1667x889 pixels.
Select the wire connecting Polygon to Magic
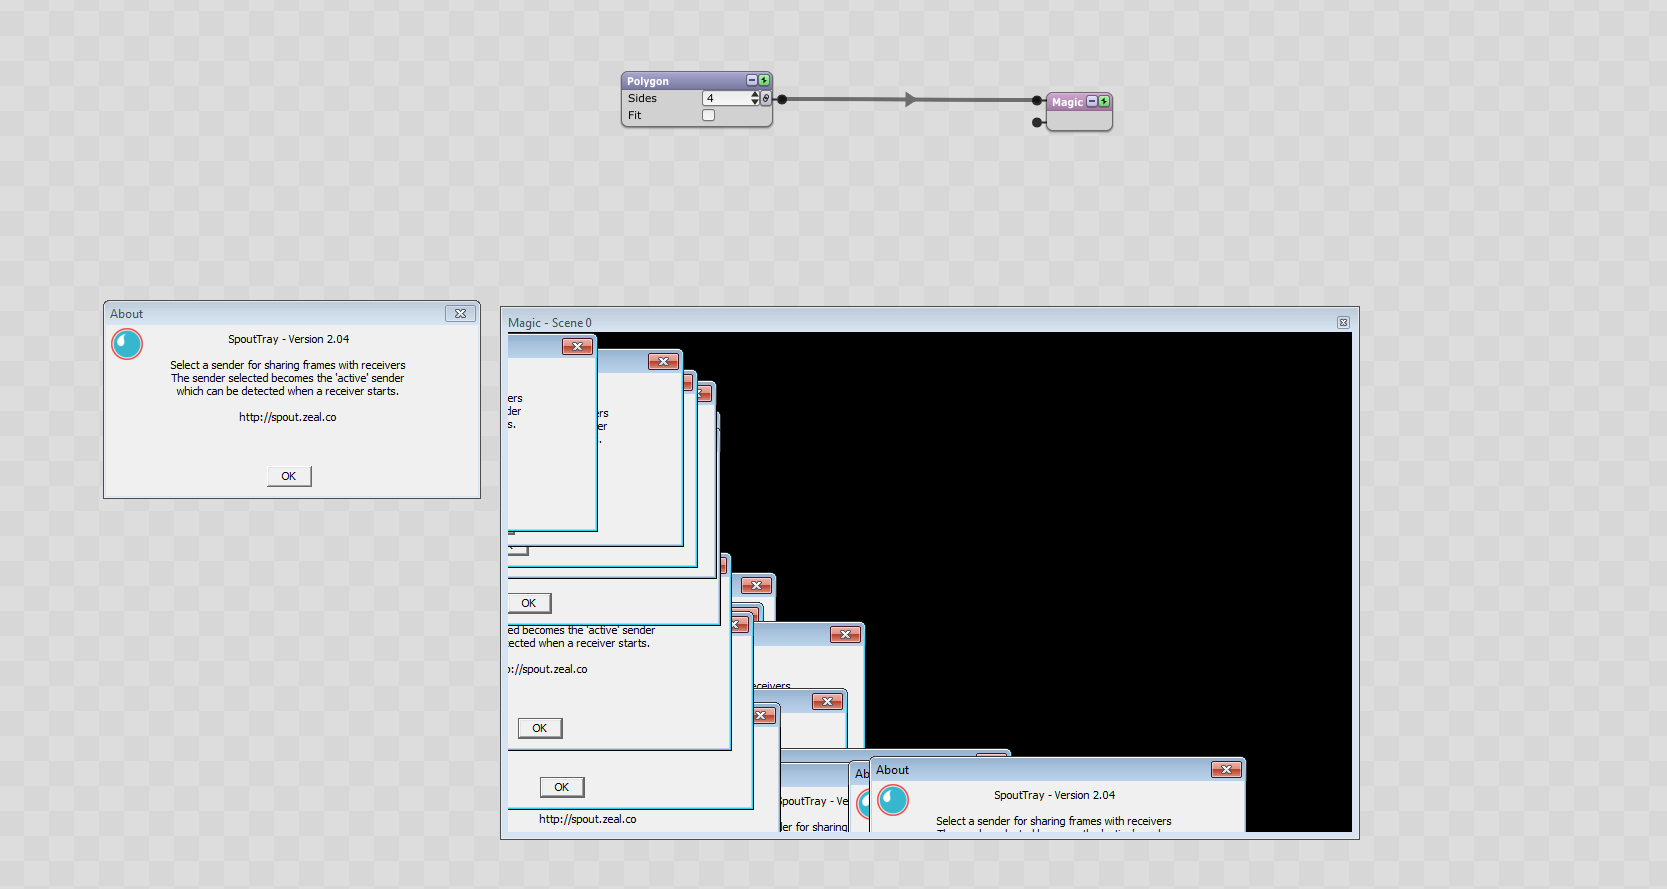coord(910,99)
